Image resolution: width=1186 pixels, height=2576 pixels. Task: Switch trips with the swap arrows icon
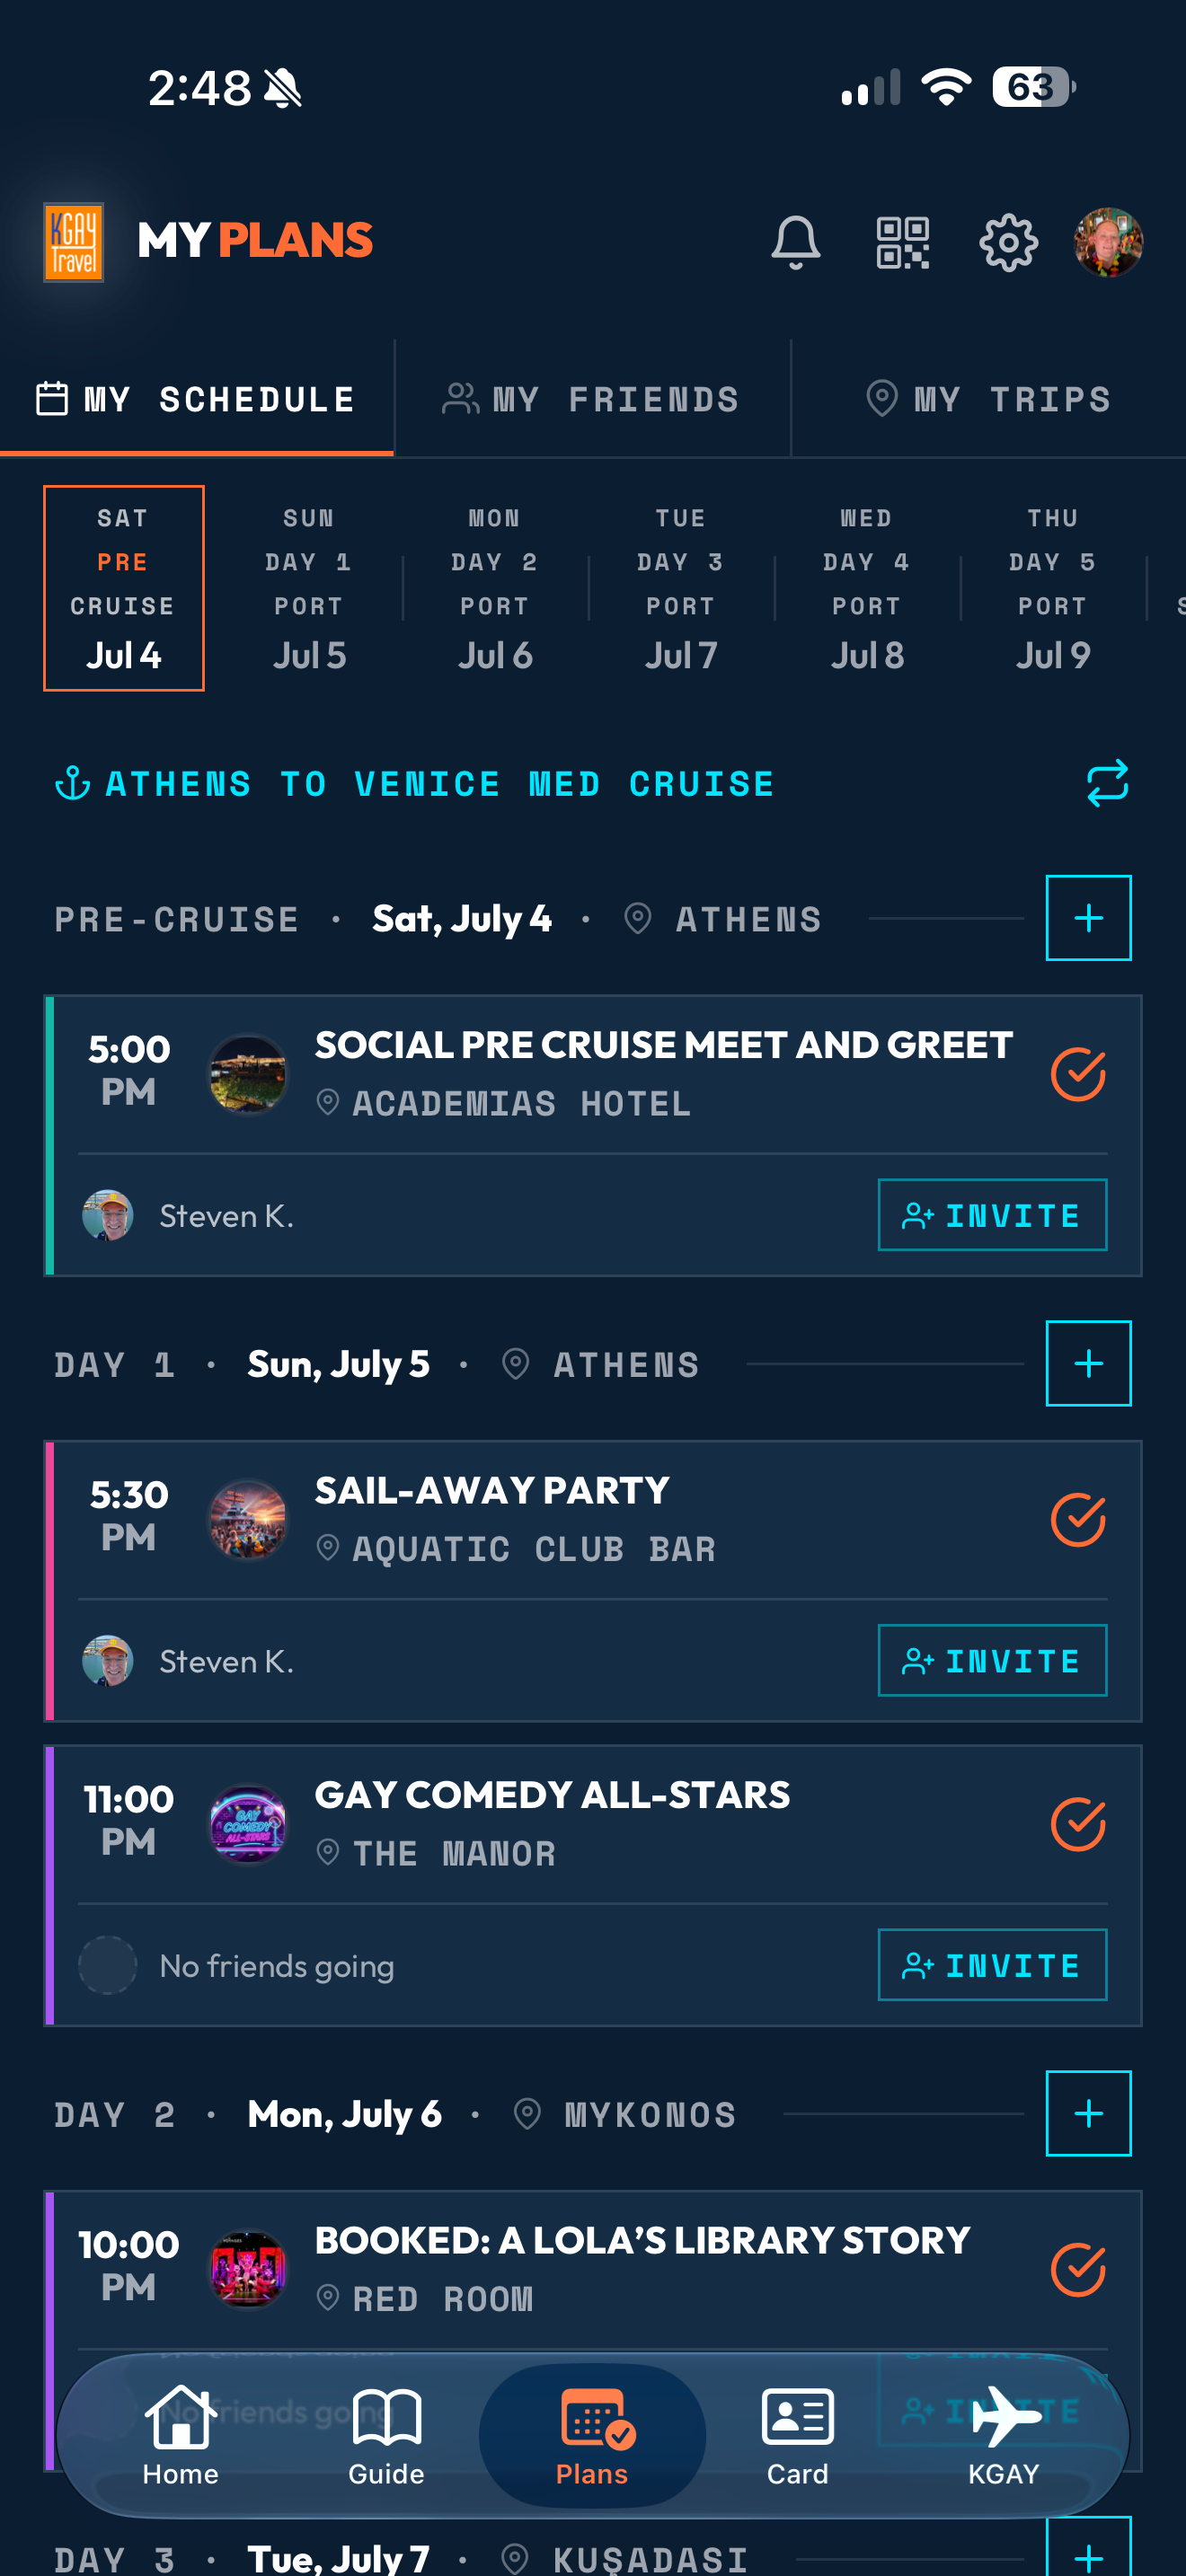pyautogui.click(x=1107, y=783)
